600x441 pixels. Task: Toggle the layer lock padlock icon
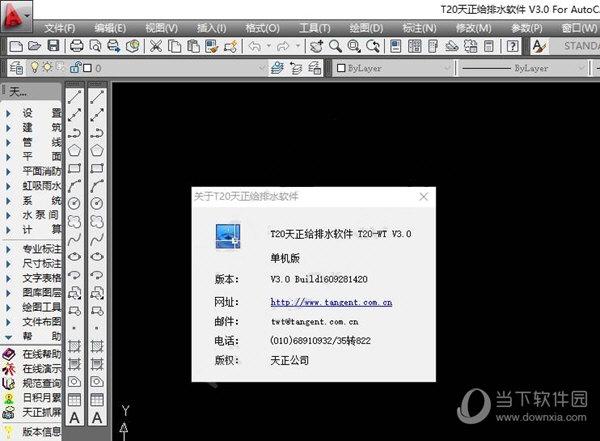tap(73, 68)
